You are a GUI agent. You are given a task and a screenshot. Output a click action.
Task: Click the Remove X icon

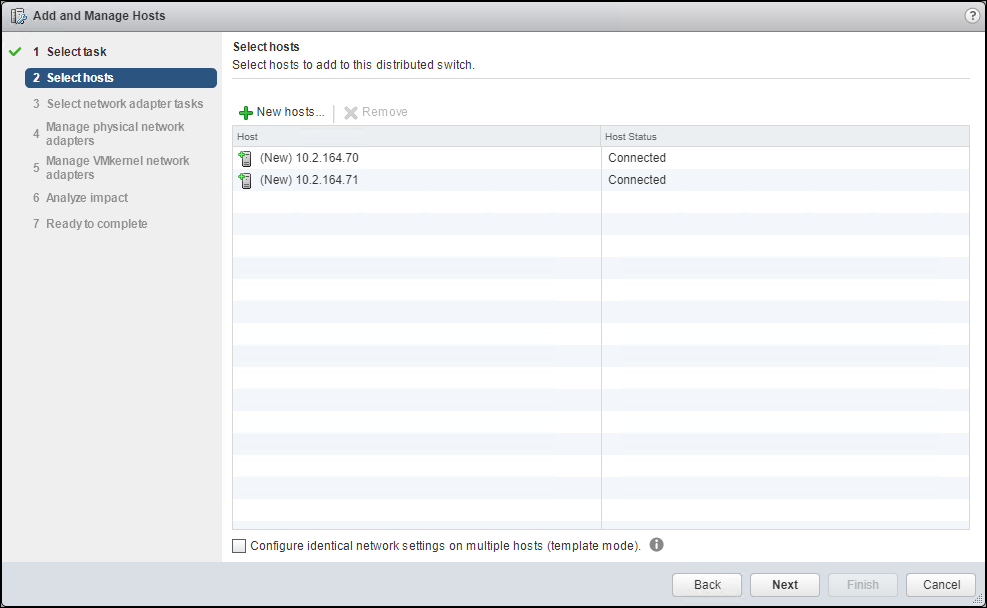click(351, 111)
